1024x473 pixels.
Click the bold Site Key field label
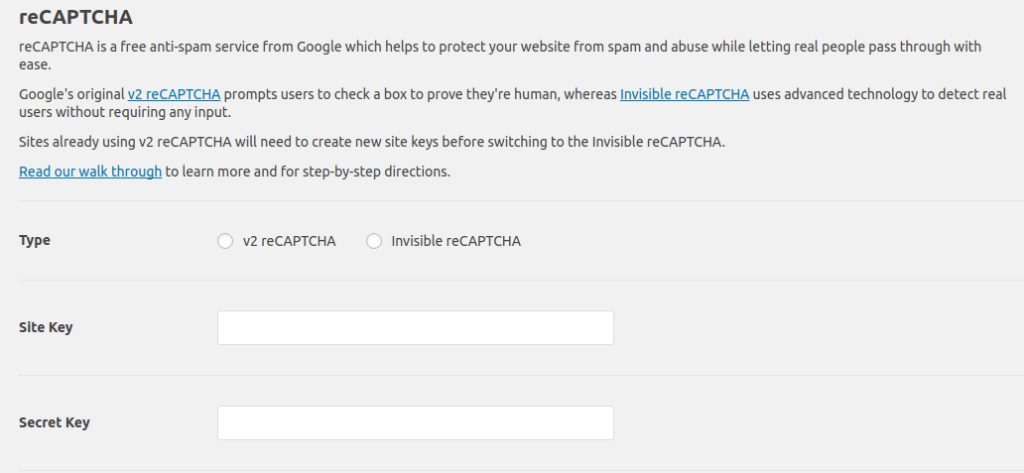pos(46,327)
